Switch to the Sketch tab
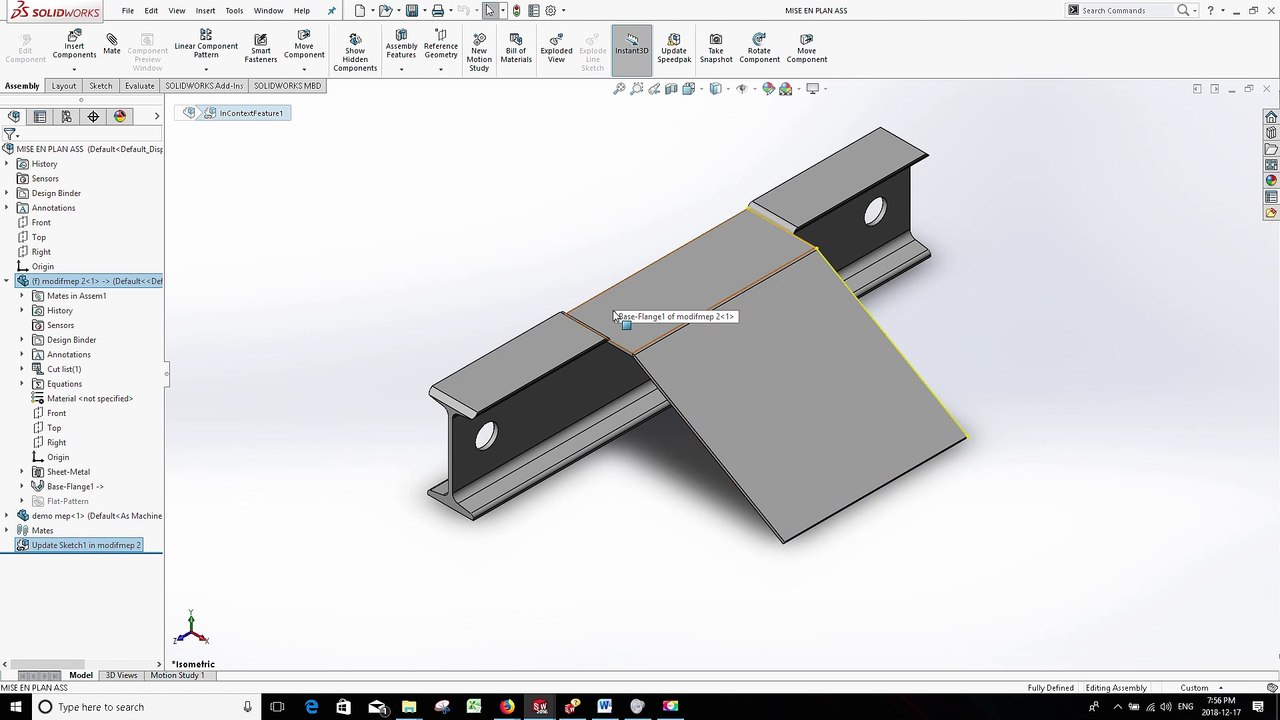Image resolution: width=1280 pixels, height=720 pixels. [x=101, y=86]
